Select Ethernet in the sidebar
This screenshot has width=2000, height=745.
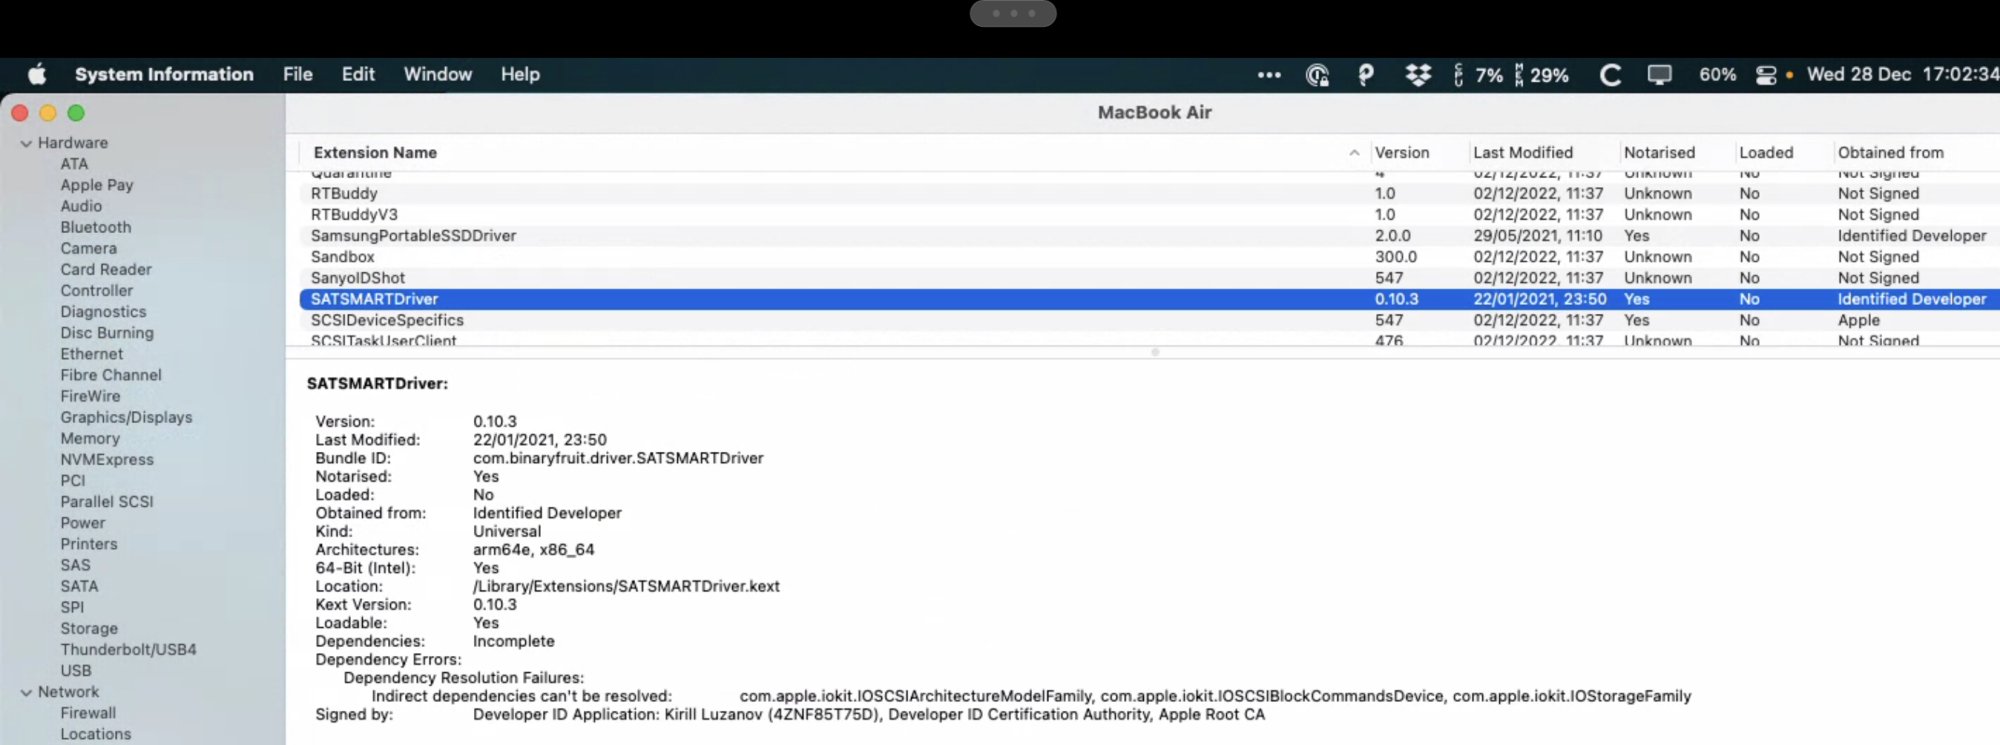click(91, 354)
